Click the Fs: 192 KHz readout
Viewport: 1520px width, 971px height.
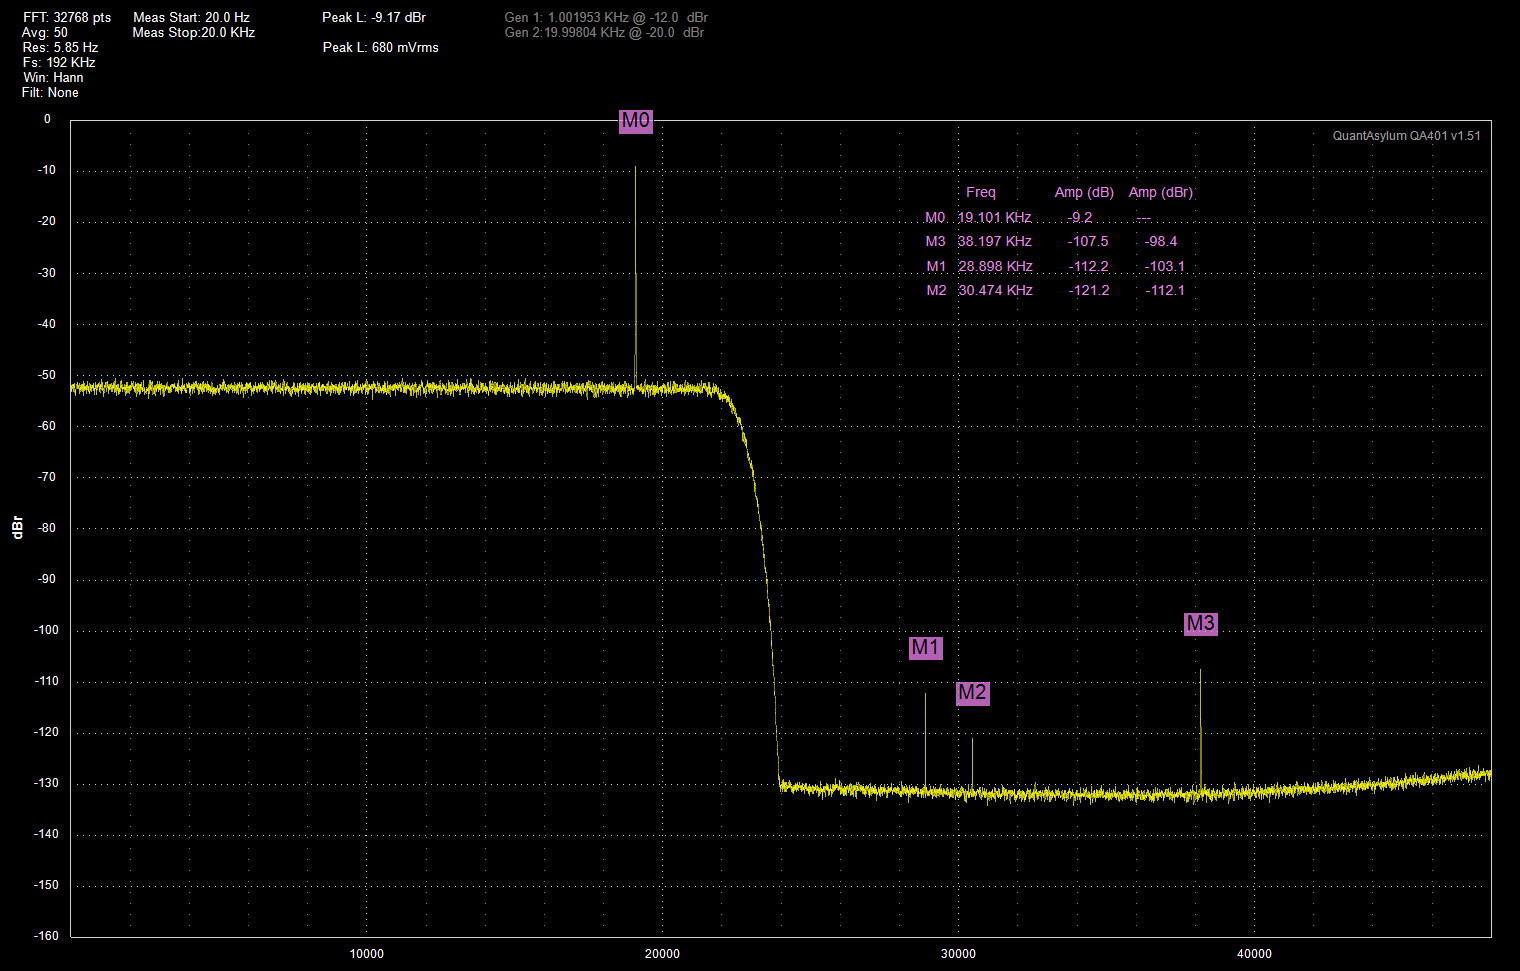pos(59,63)
